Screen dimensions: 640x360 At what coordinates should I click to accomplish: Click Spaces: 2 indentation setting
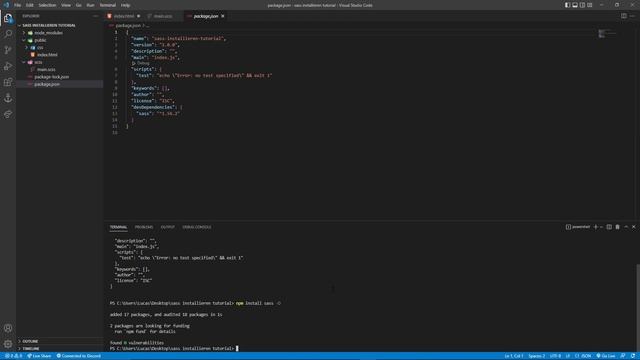(x=537, y=356)
